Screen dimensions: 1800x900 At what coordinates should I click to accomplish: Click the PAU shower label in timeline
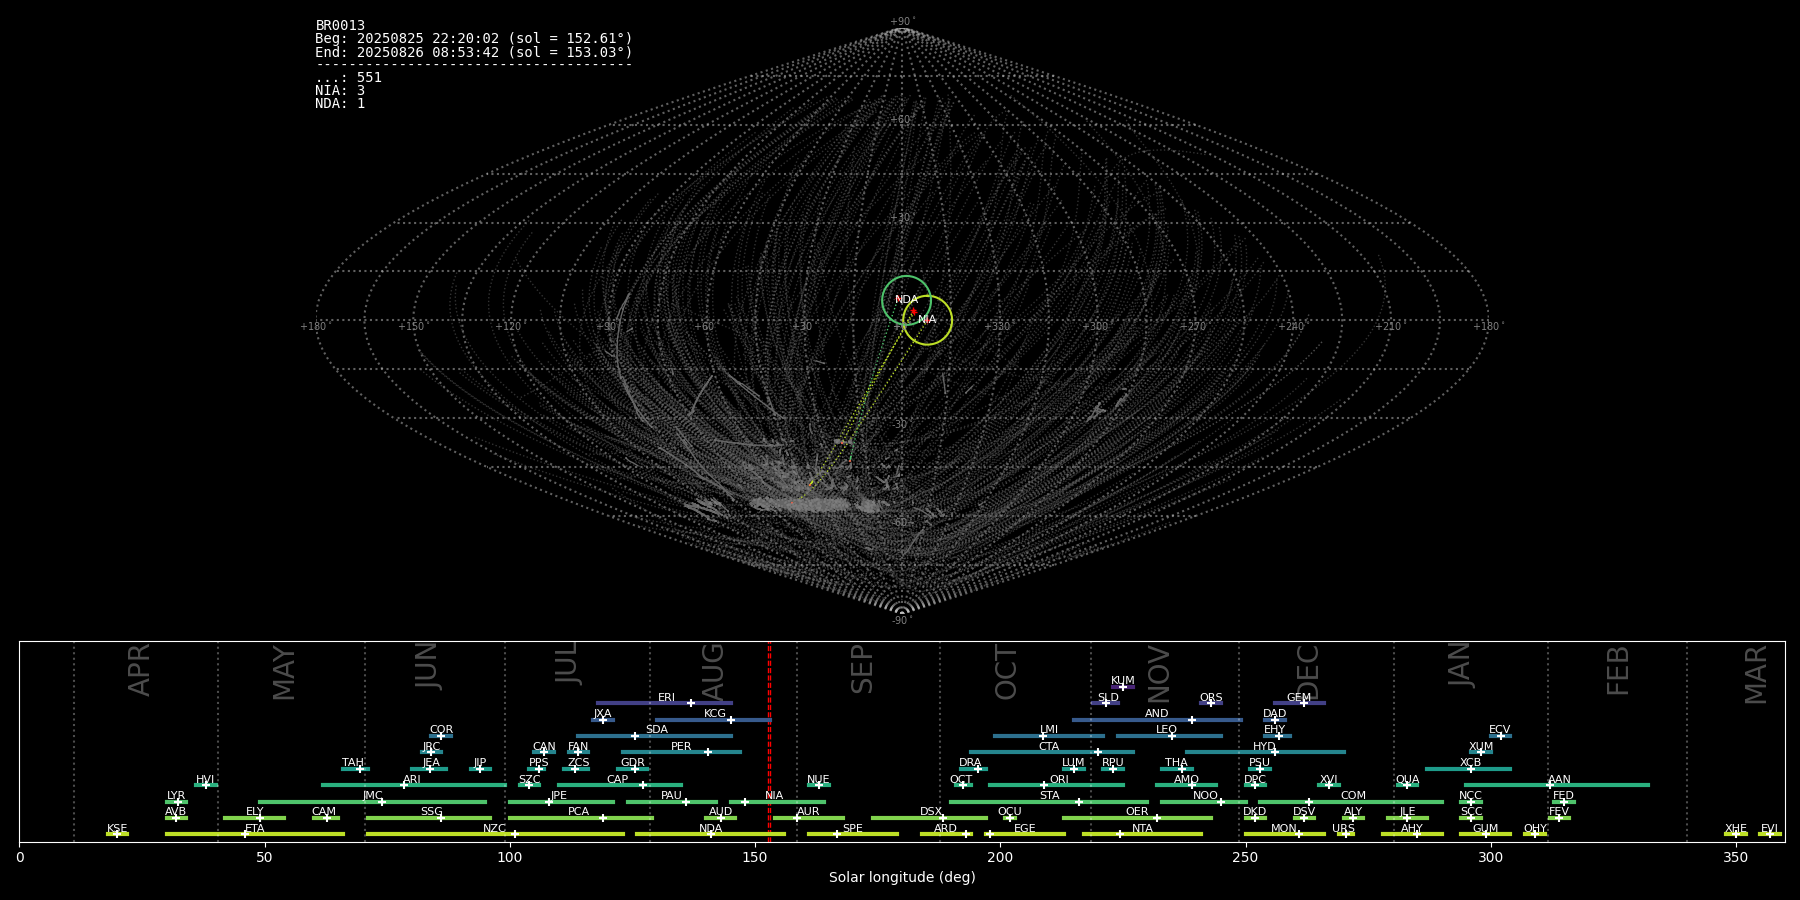(671, 796)
